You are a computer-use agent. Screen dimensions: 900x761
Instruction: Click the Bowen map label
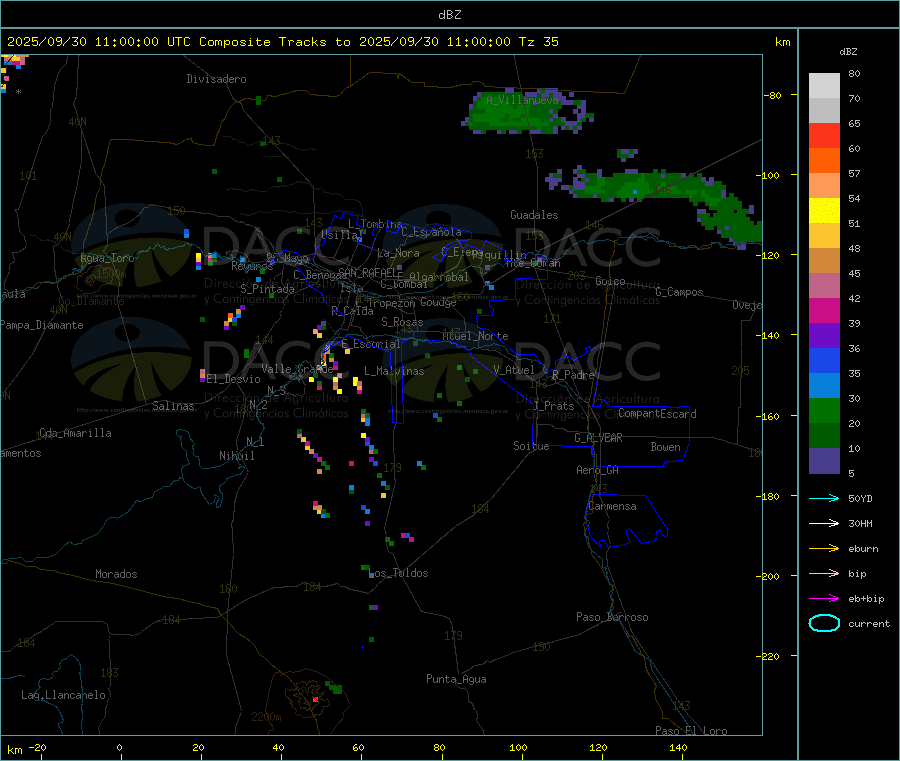coord(666,447)
